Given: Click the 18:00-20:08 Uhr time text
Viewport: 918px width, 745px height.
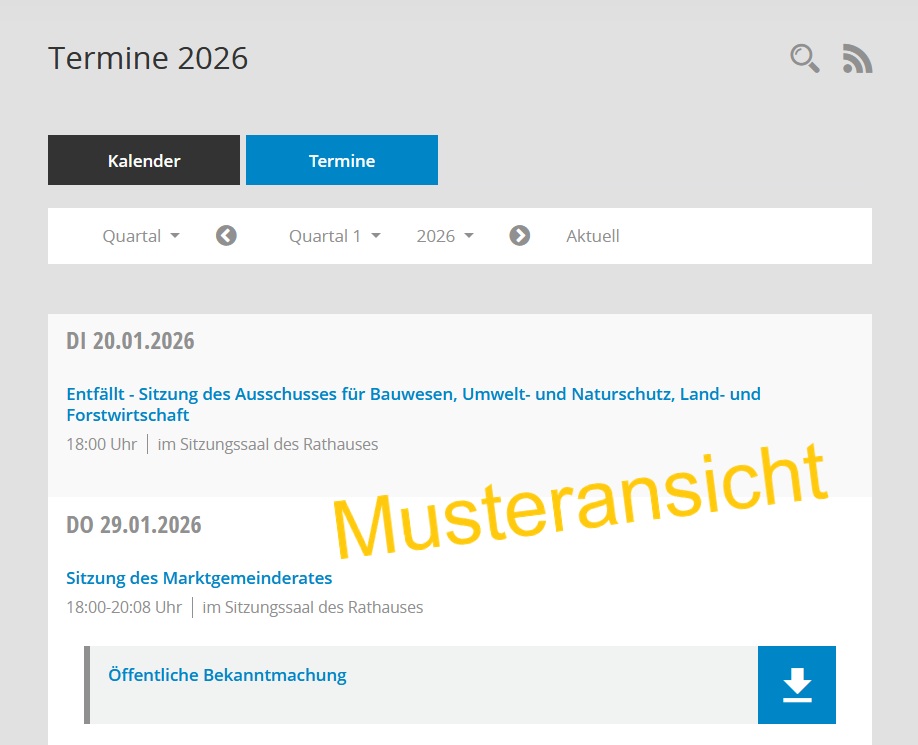Looking at the screenshot, I should coord(124,607).
